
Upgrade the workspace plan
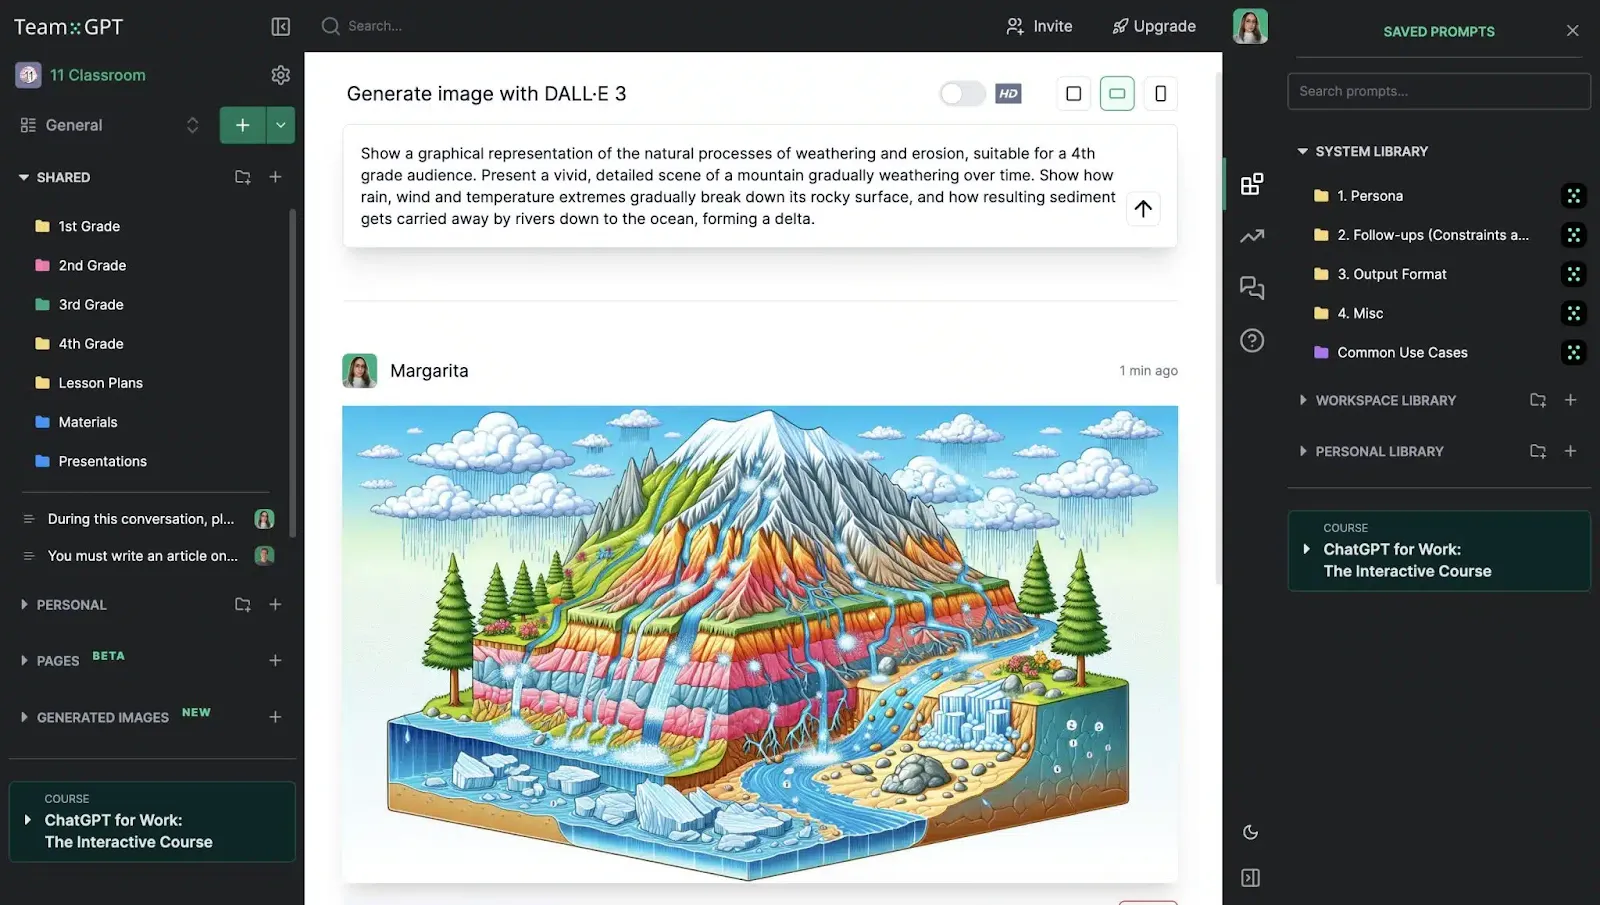point(1153,26)
